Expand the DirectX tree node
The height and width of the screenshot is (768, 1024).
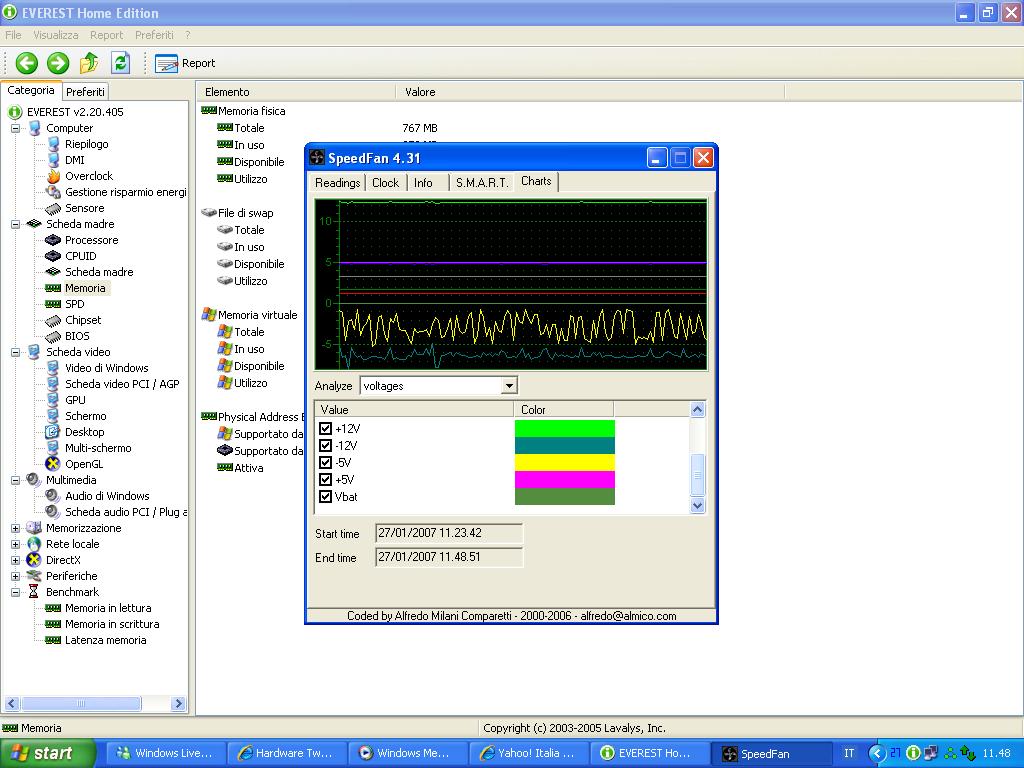point(15,560)
